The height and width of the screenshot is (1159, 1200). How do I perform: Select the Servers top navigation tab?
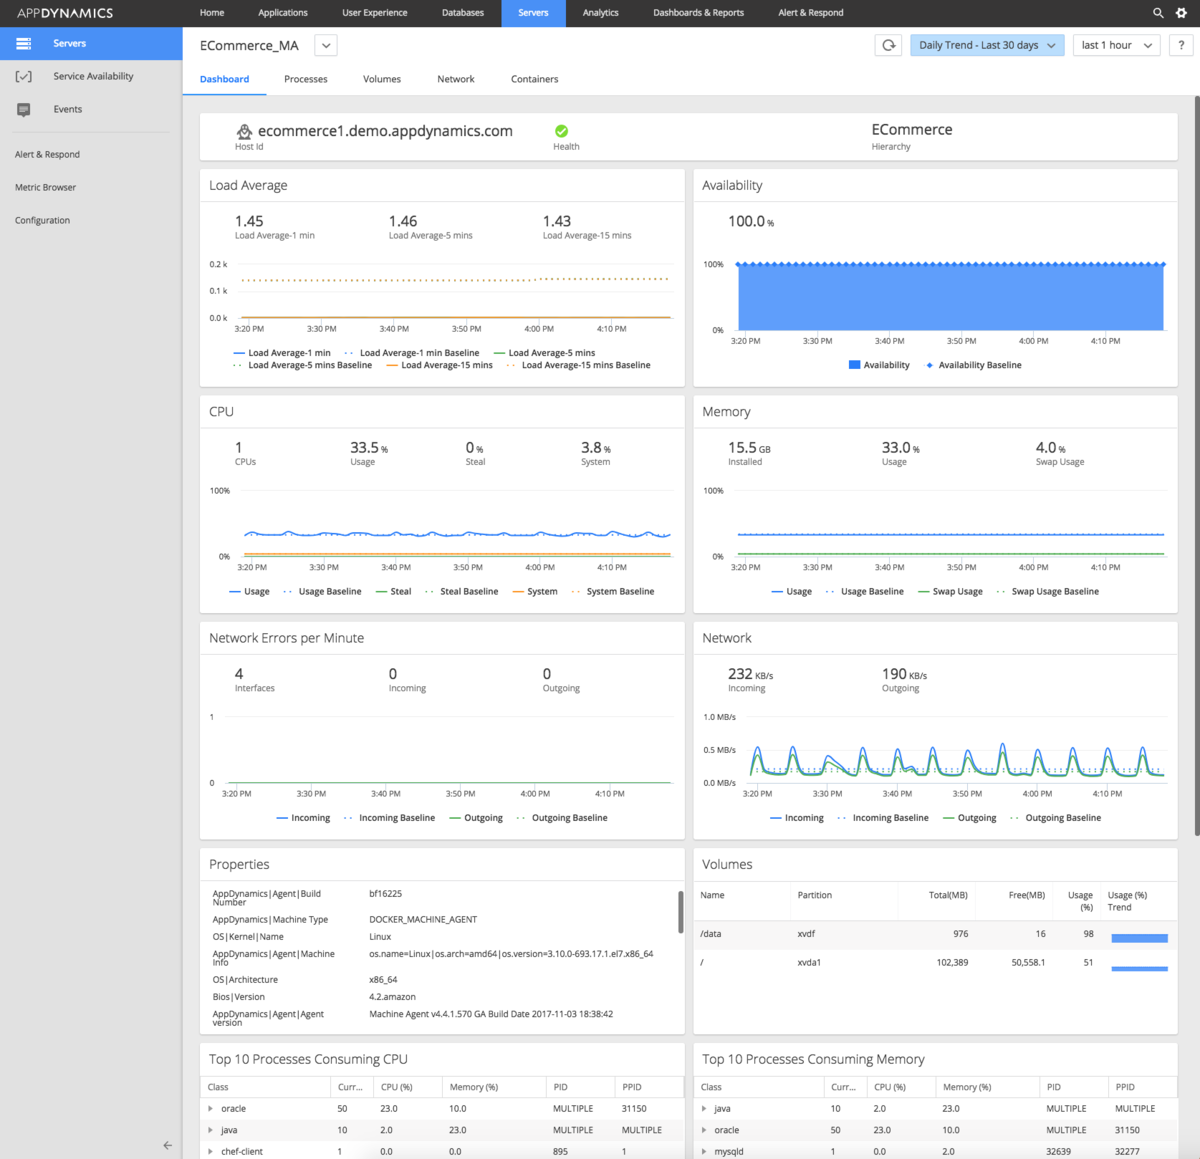[533, 13]
